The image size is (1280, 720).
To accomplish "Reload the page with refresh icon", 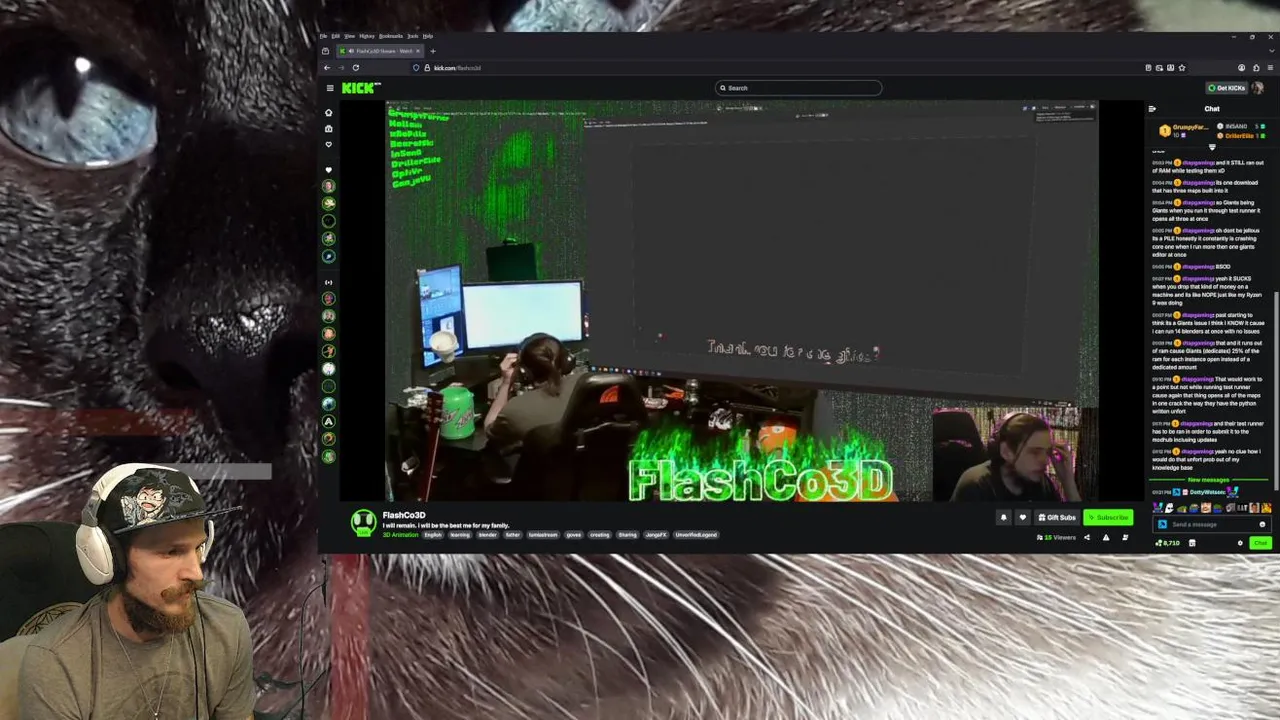I will [x=355, y=68].
